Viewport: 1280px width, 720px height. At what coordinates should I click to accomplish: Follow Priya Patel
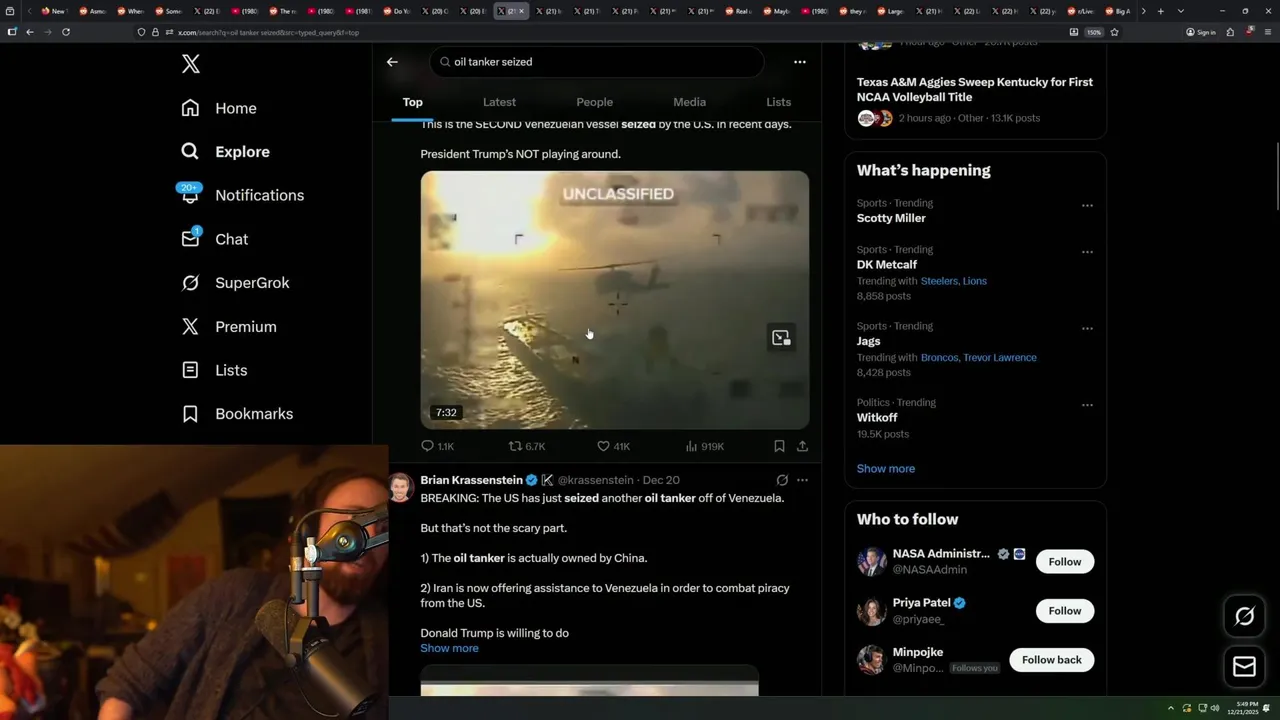pos(1065,611)
